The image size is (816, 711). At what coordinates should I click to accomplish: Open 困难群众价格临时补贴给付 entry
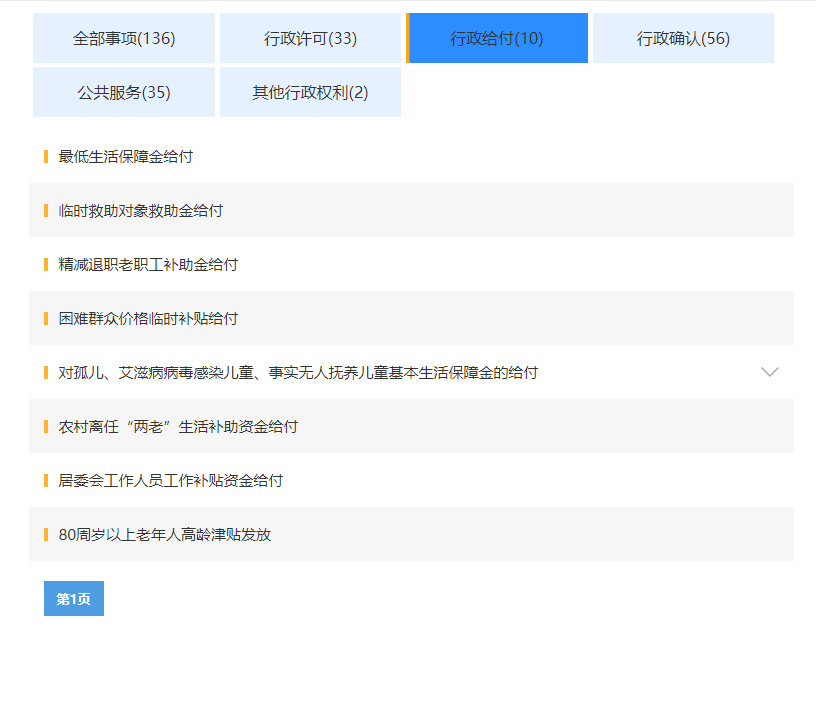point(148,319)
